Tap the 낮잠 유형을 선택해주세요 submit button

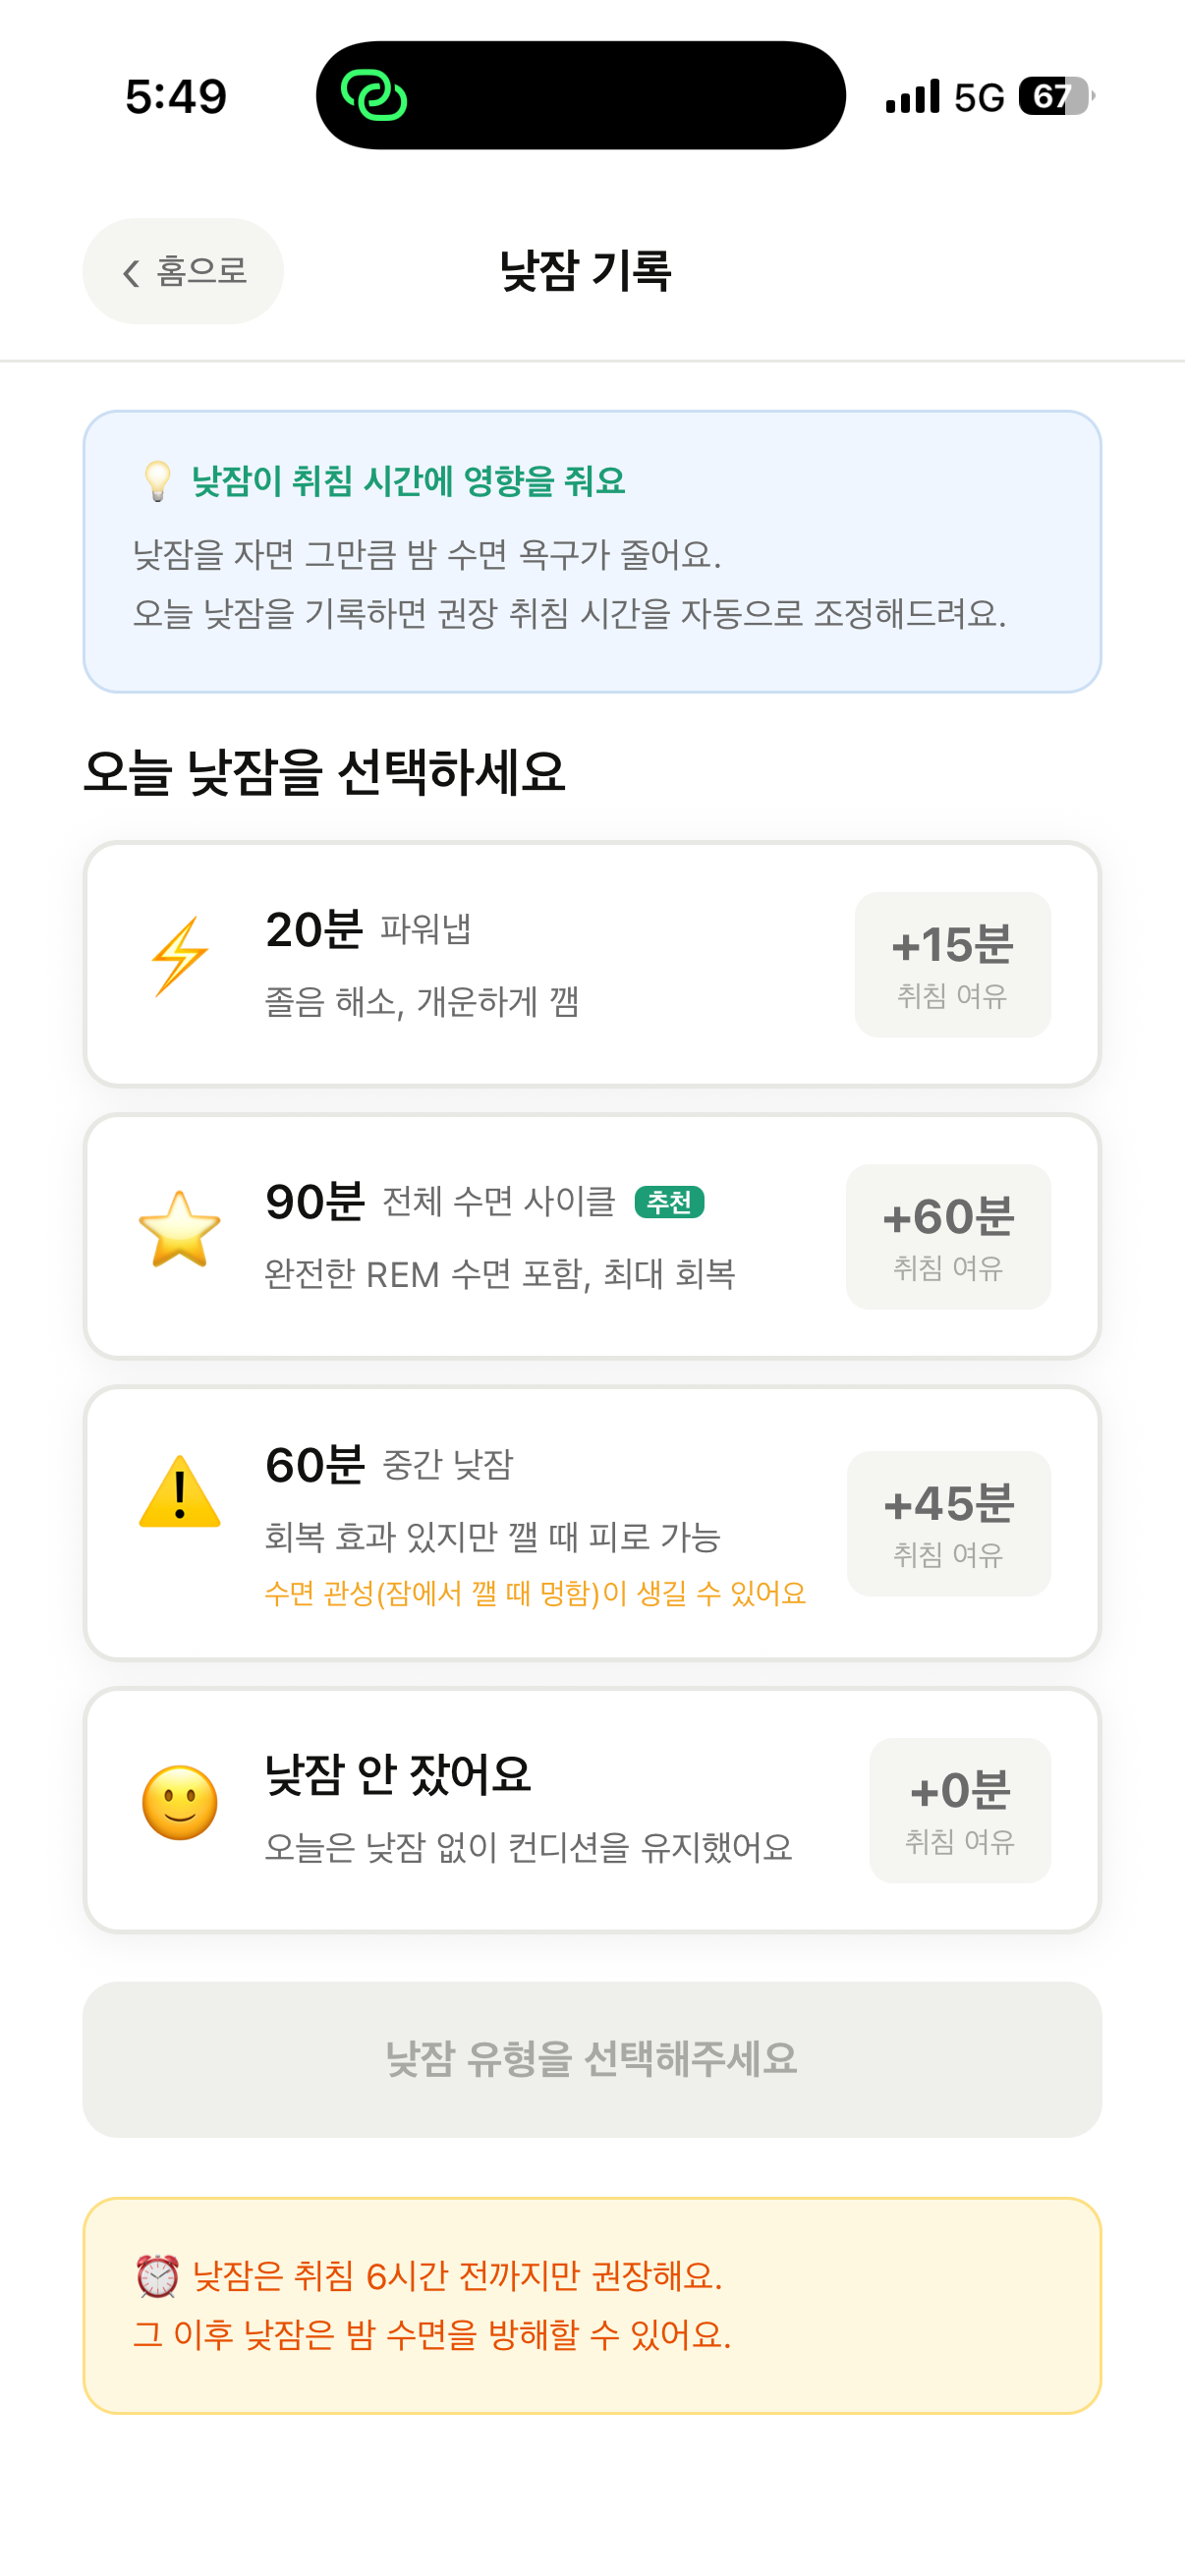point(592,2060)
